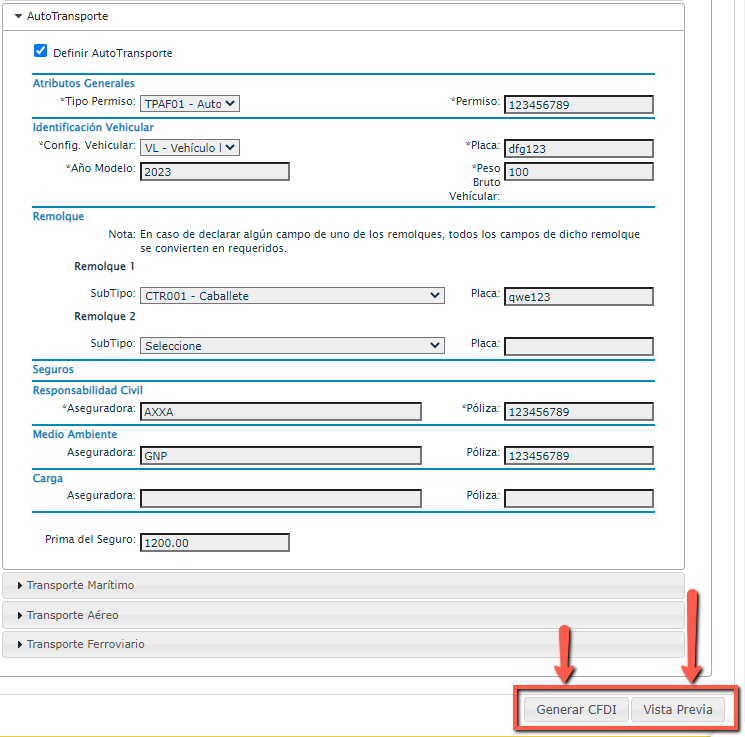Click Responsabilidad Civil Aseguradora field AXXA
The image size is (745, 737).
coord(281,412)
